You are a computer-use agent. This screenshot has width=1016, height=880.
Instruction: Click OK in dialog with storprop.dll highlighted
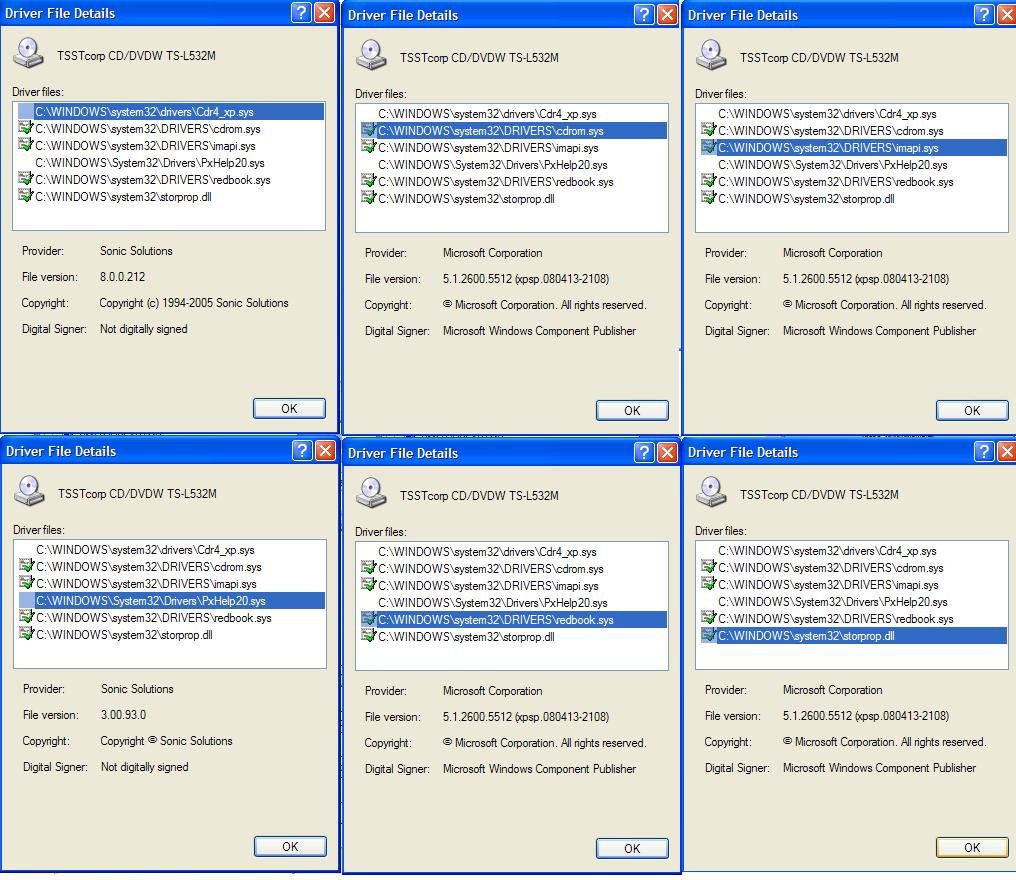tap(972, 847)
